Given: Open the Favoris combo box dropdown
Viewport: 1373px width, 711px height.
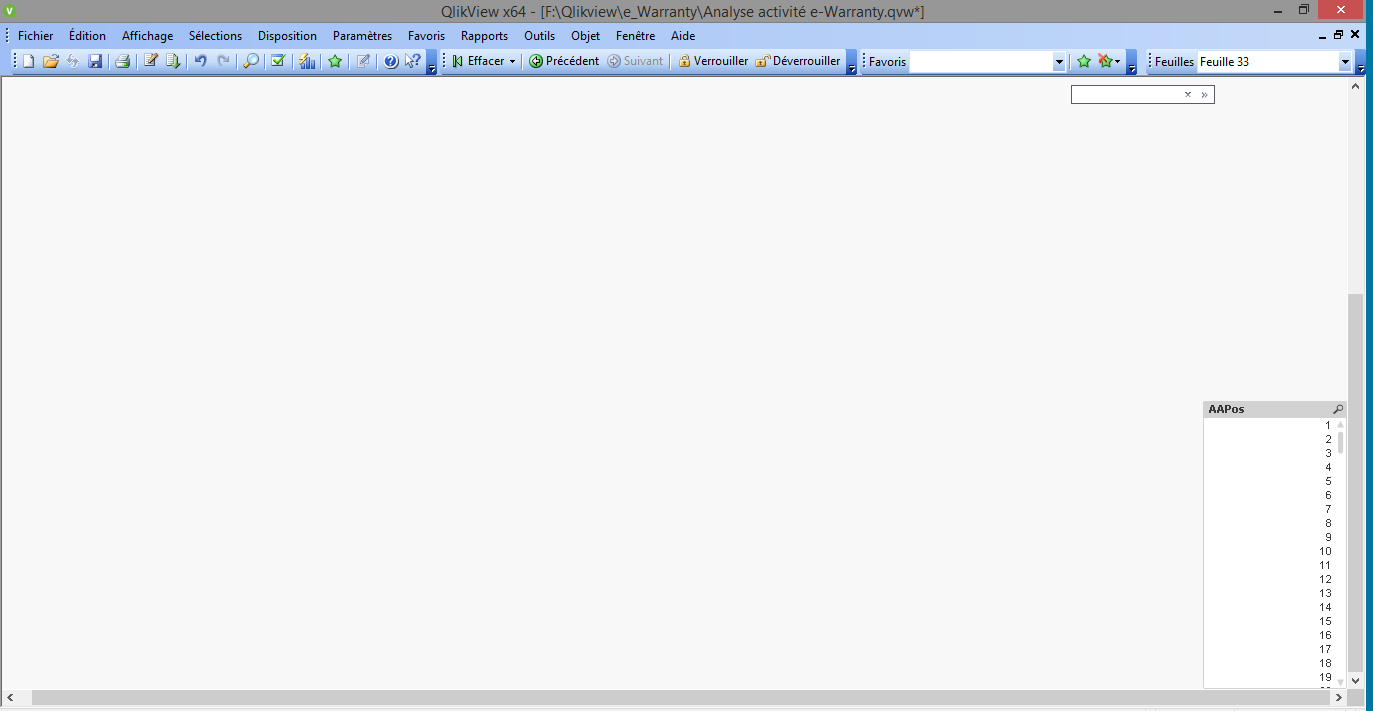Looking at the screenshot, I should pyautogui.click(x=1059, y=62).
